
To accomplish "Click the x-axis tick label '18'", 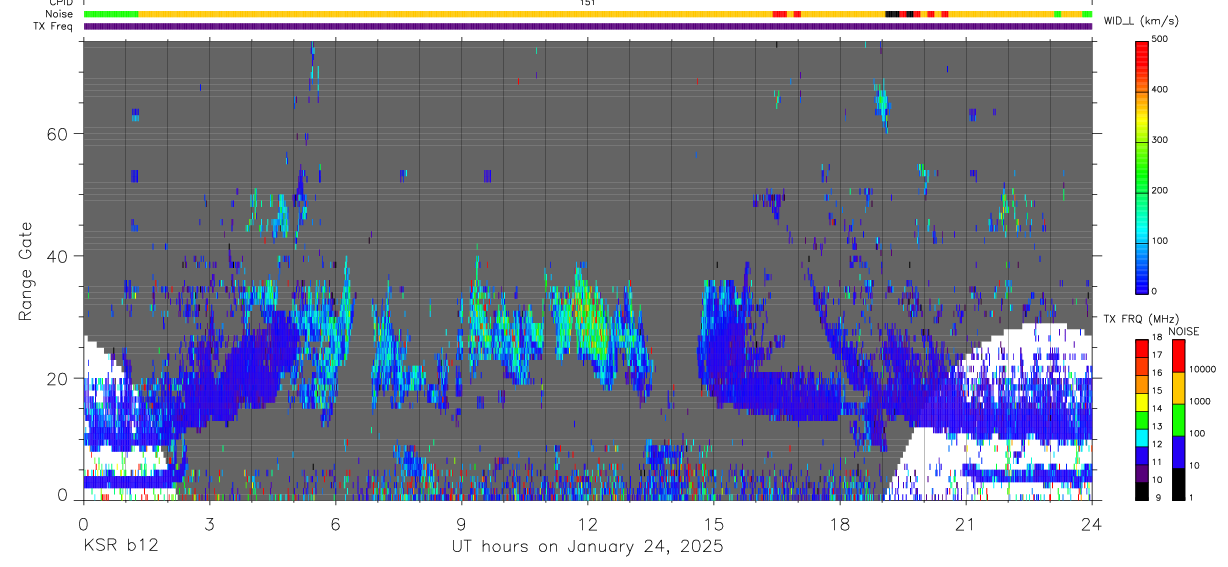I will pos(840,523).
